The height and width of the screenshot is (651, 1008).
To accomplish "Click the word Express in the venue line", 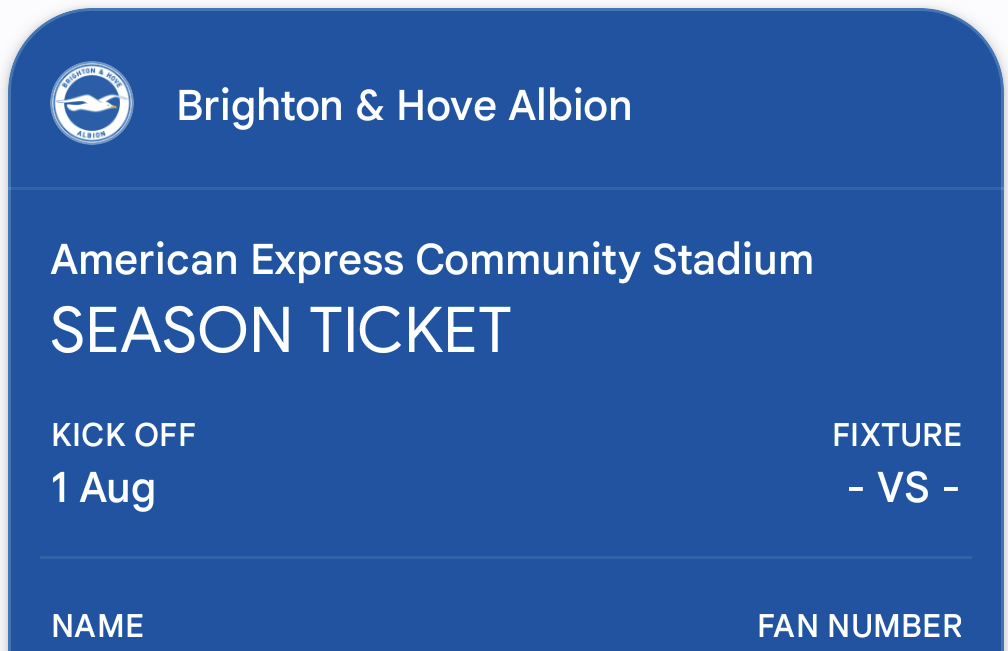I will tap(327, 262).
